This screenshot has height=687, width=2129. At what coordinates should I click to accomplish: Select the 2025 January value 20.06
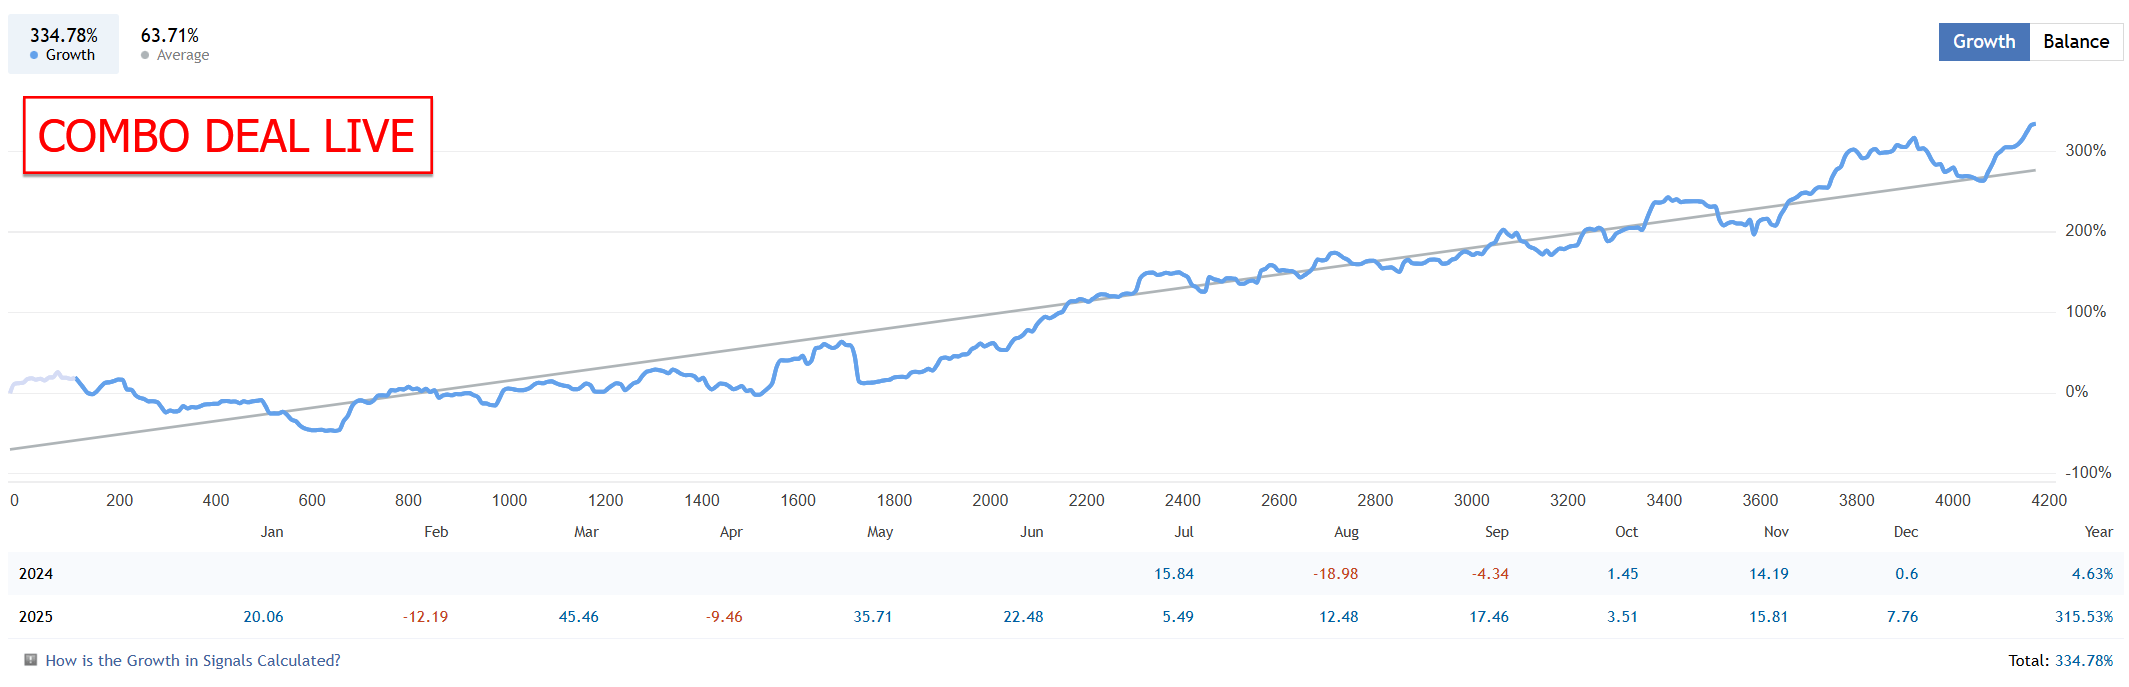tap(263, 617)
